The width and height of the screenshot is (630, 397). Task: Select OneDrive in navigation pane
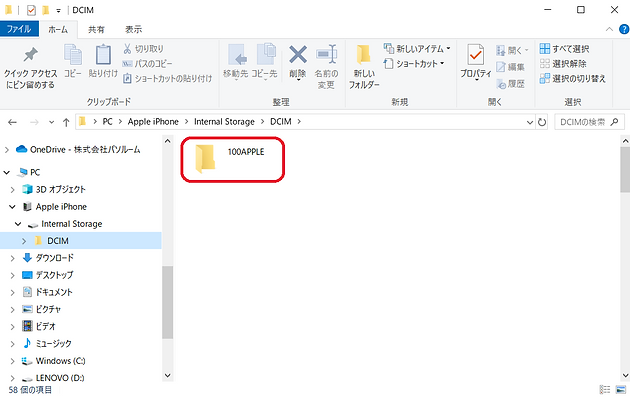click(x=78, y=149)
